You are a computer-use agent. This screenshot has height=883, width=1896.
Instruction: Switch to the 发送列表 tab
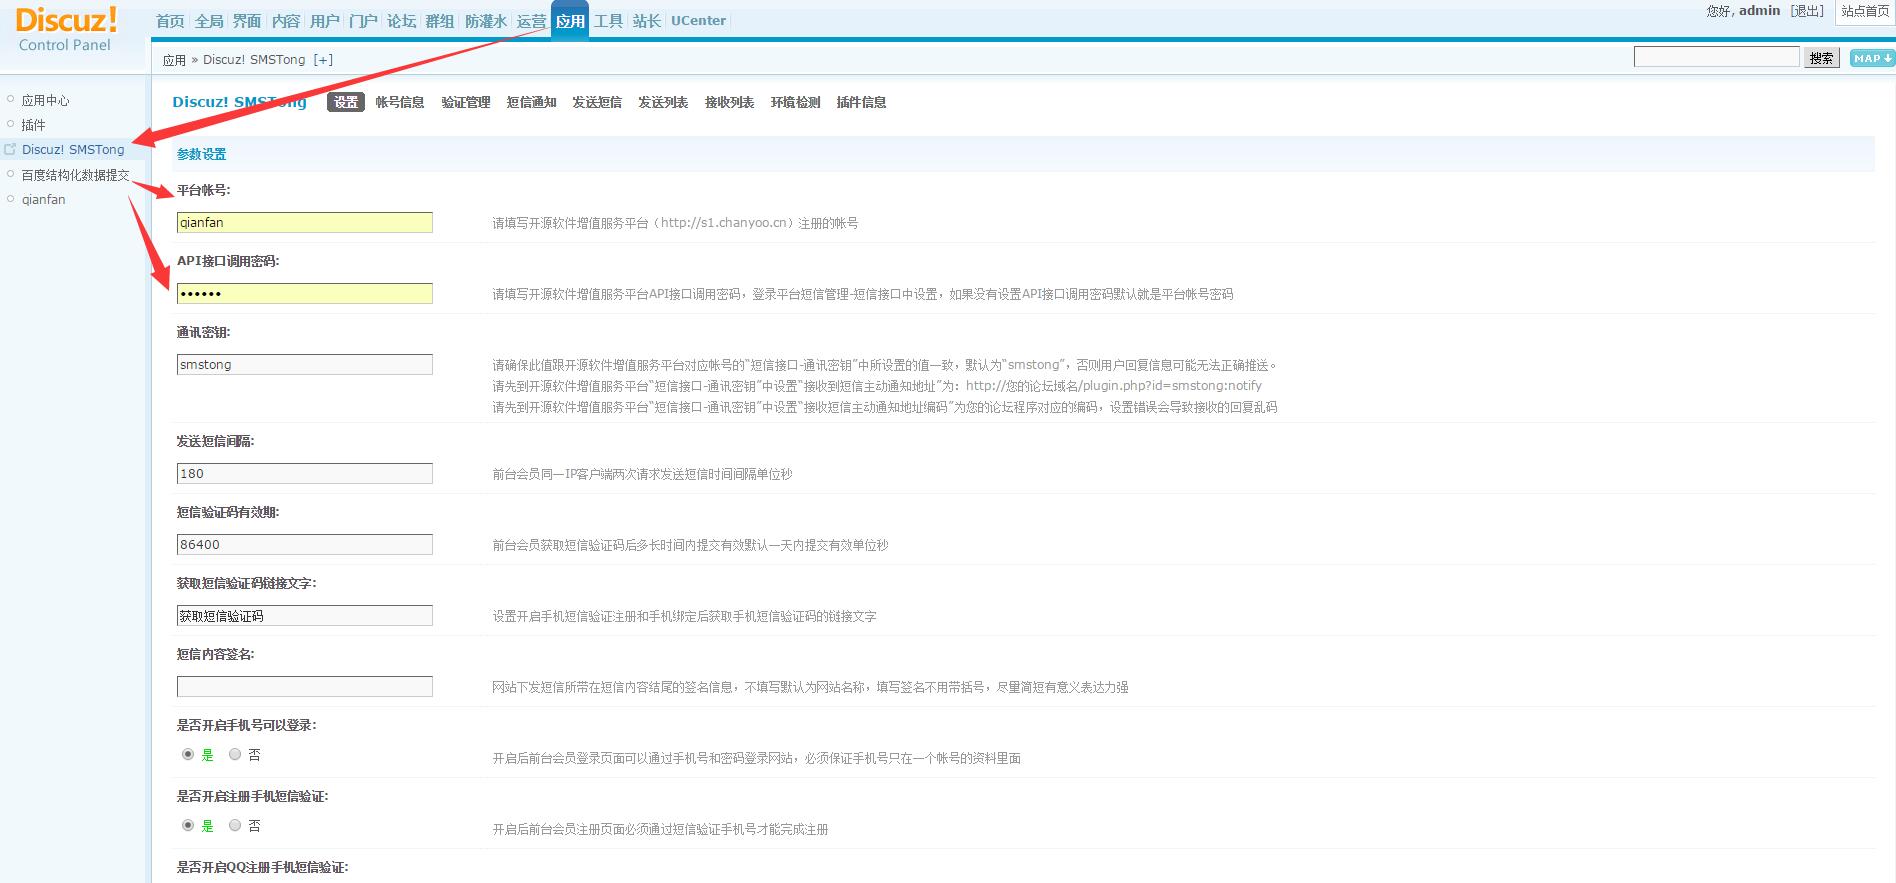(x=663, y=102)
